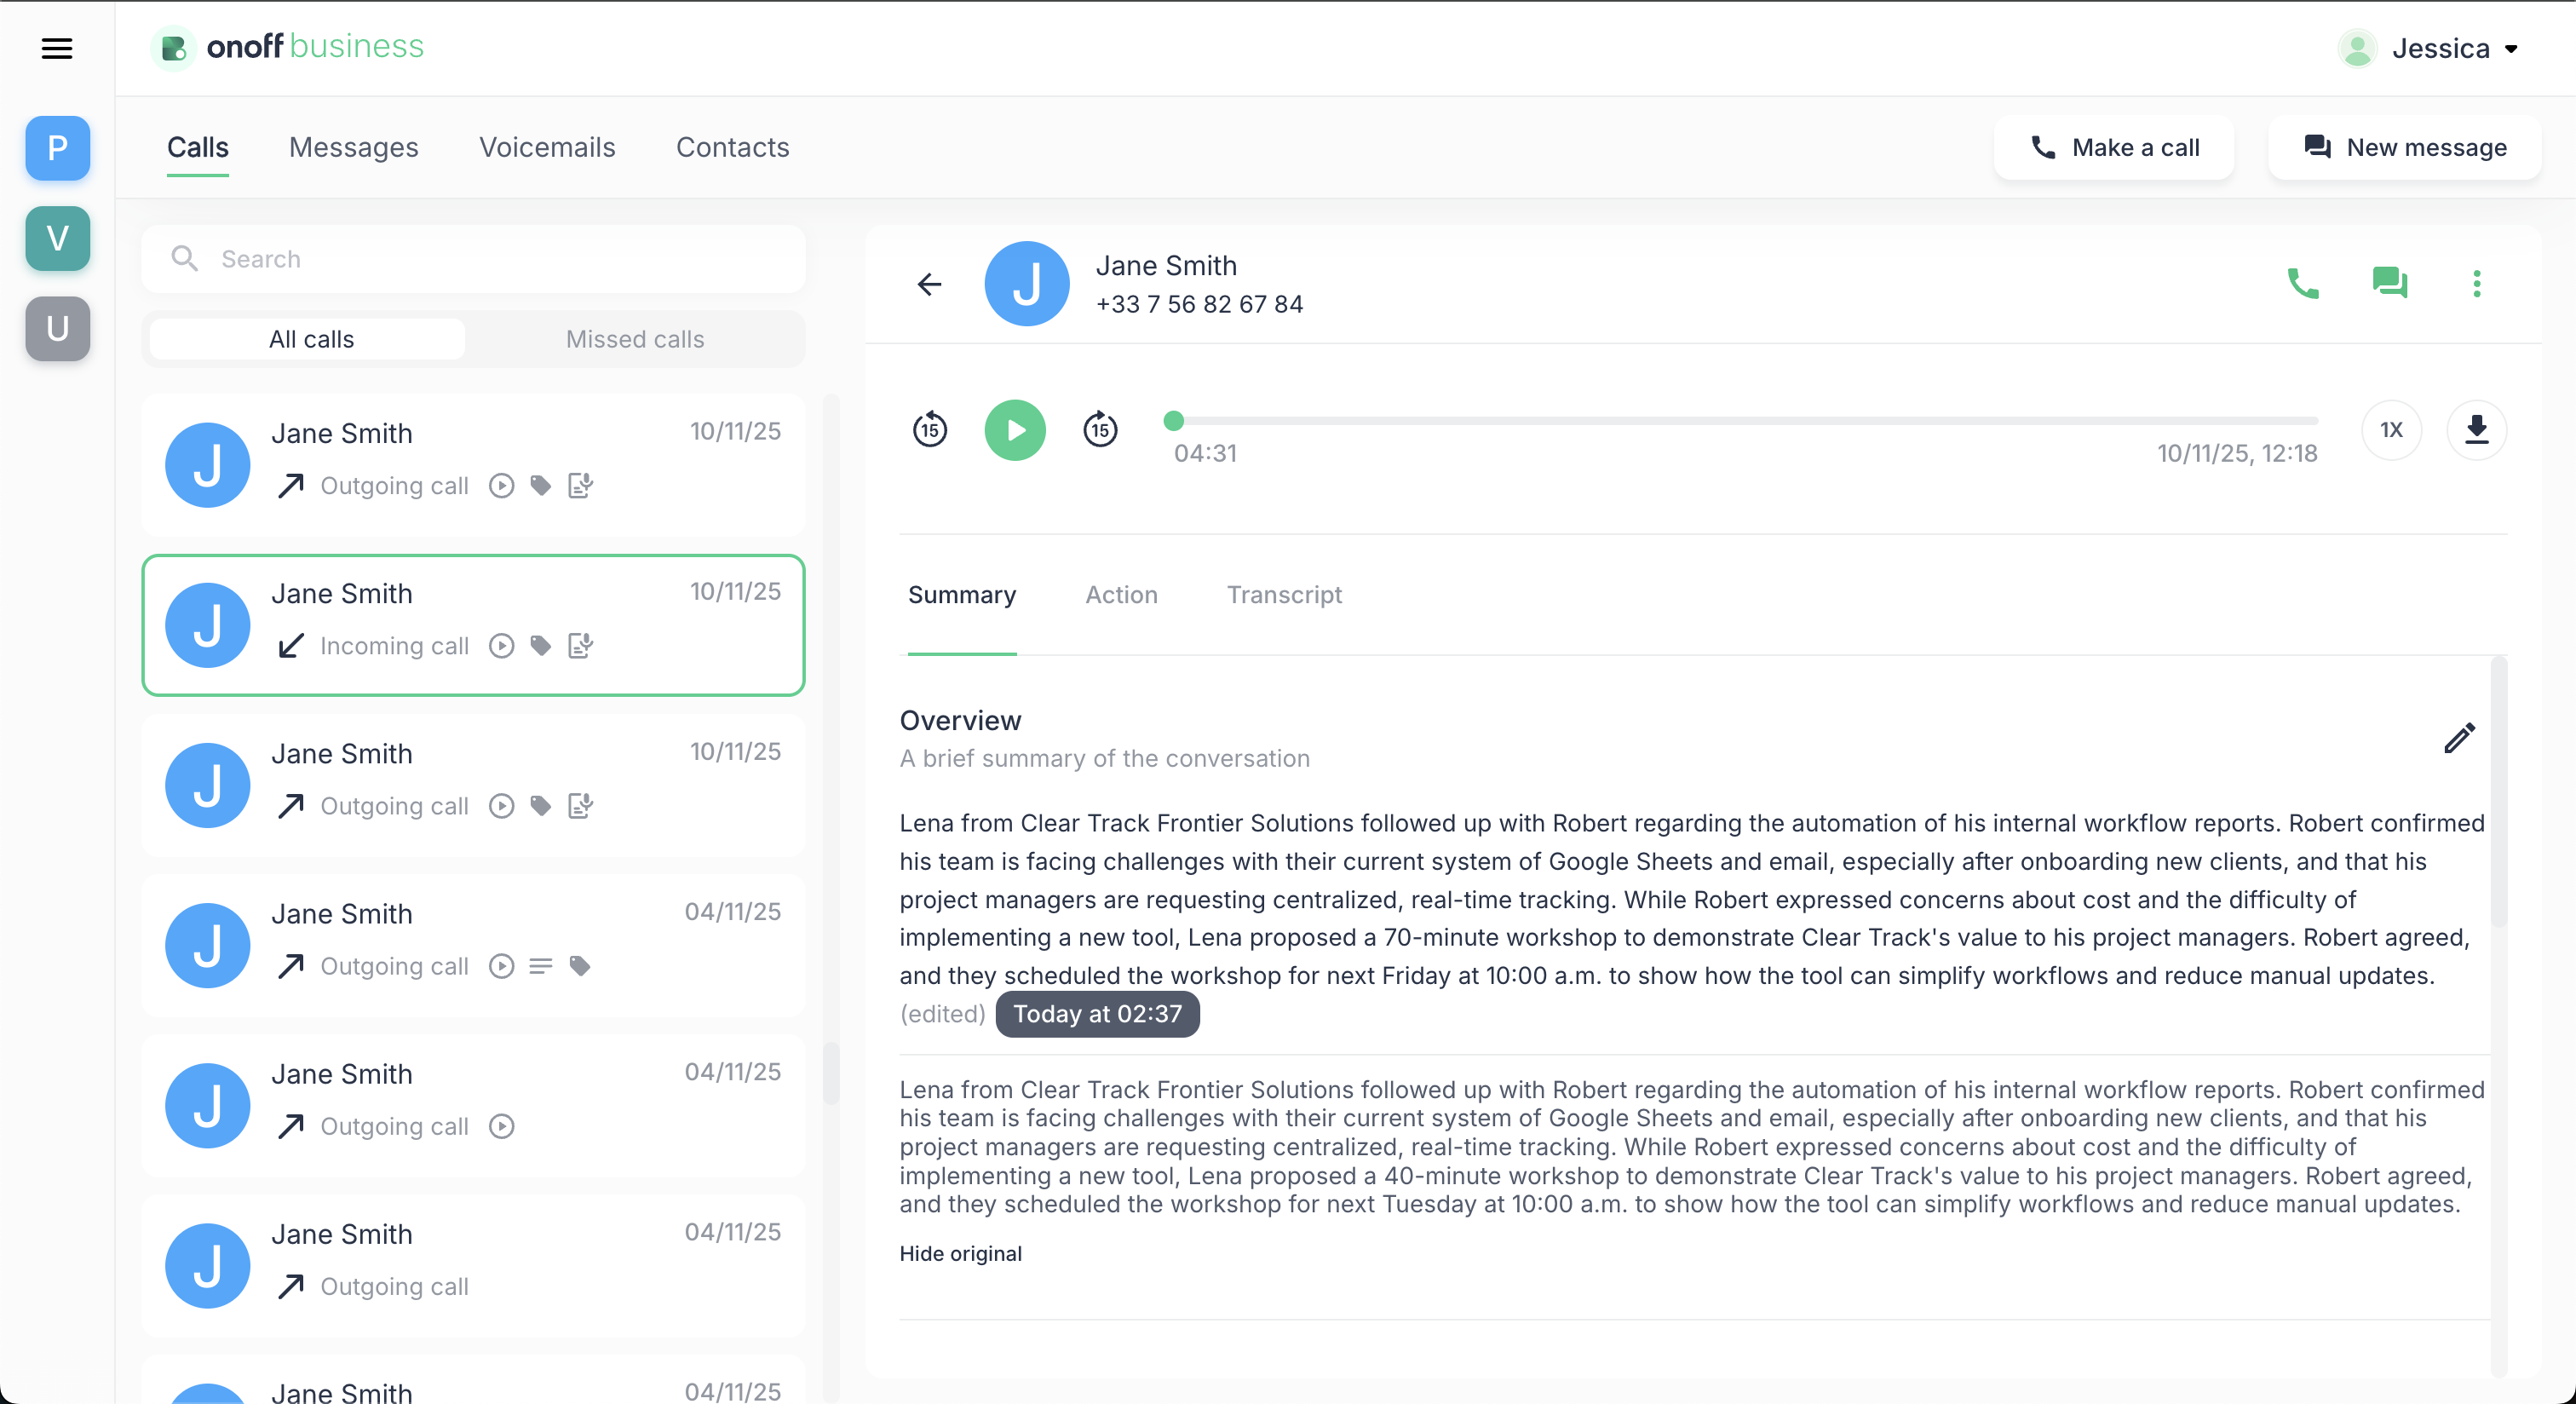The image size is (2576, 1404).
Task: Open the third 04/11/25 outgoing call
Action: click(x=473, y=1265)
